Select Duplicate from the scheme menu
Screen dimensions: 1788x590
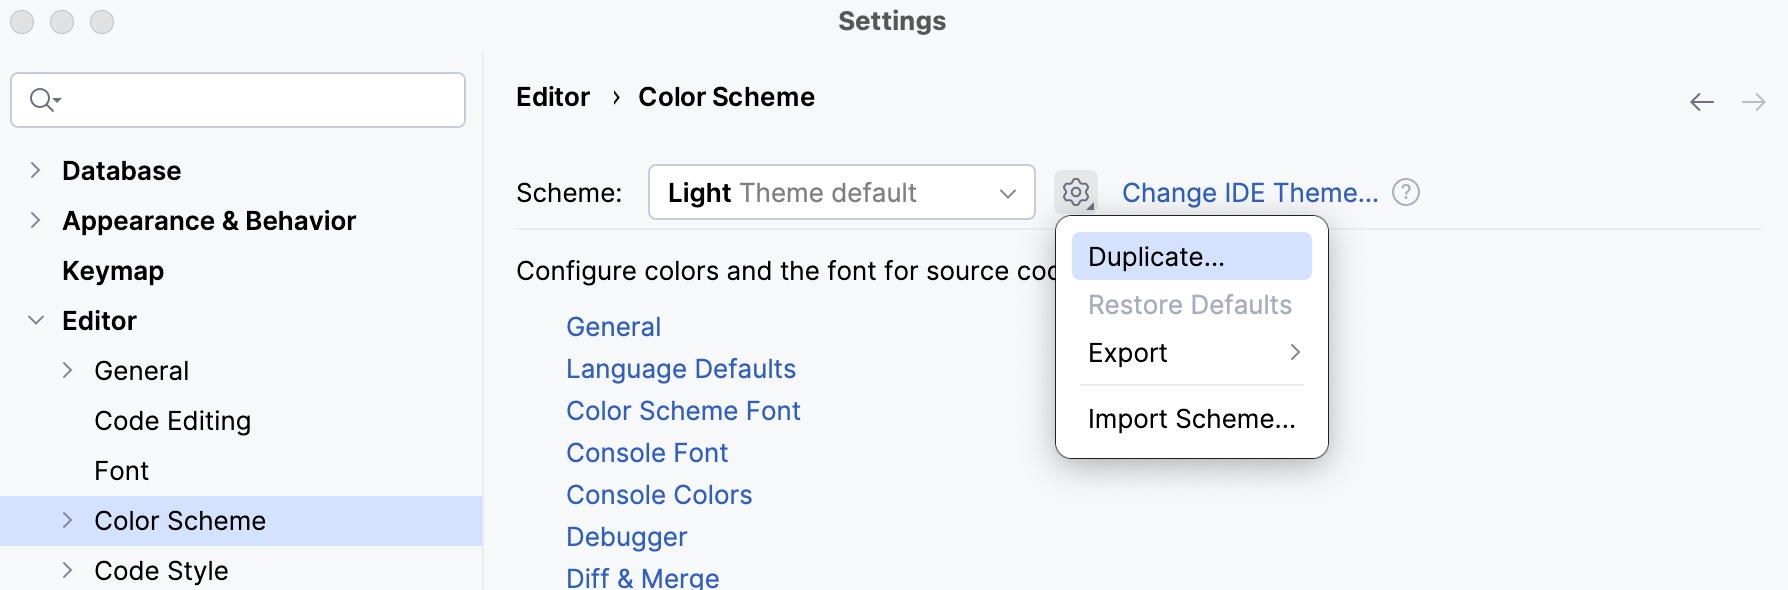coord(1156,256)
